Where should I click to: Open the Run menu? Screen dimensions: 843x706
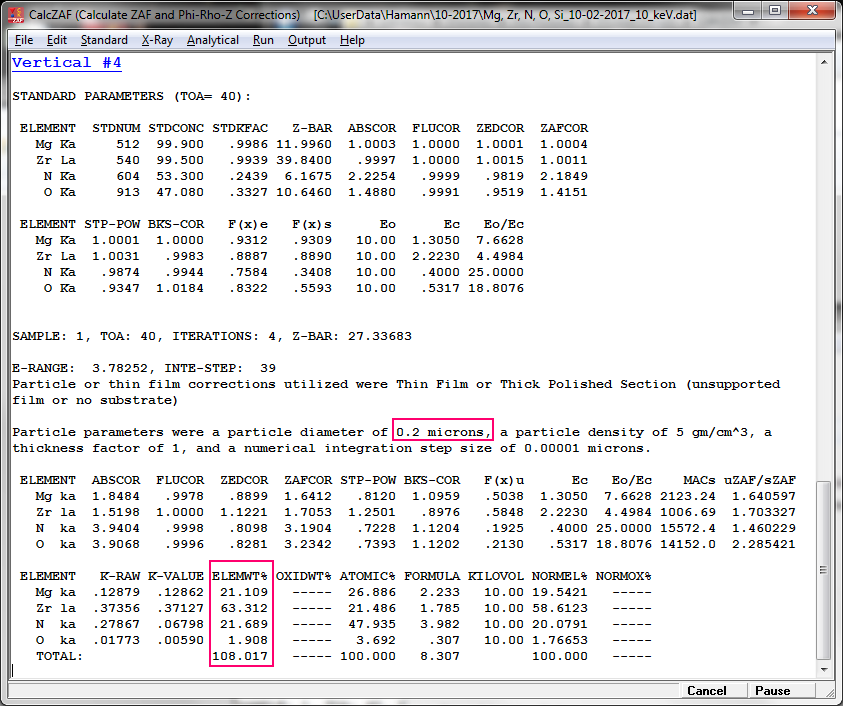tap(263, 40)
